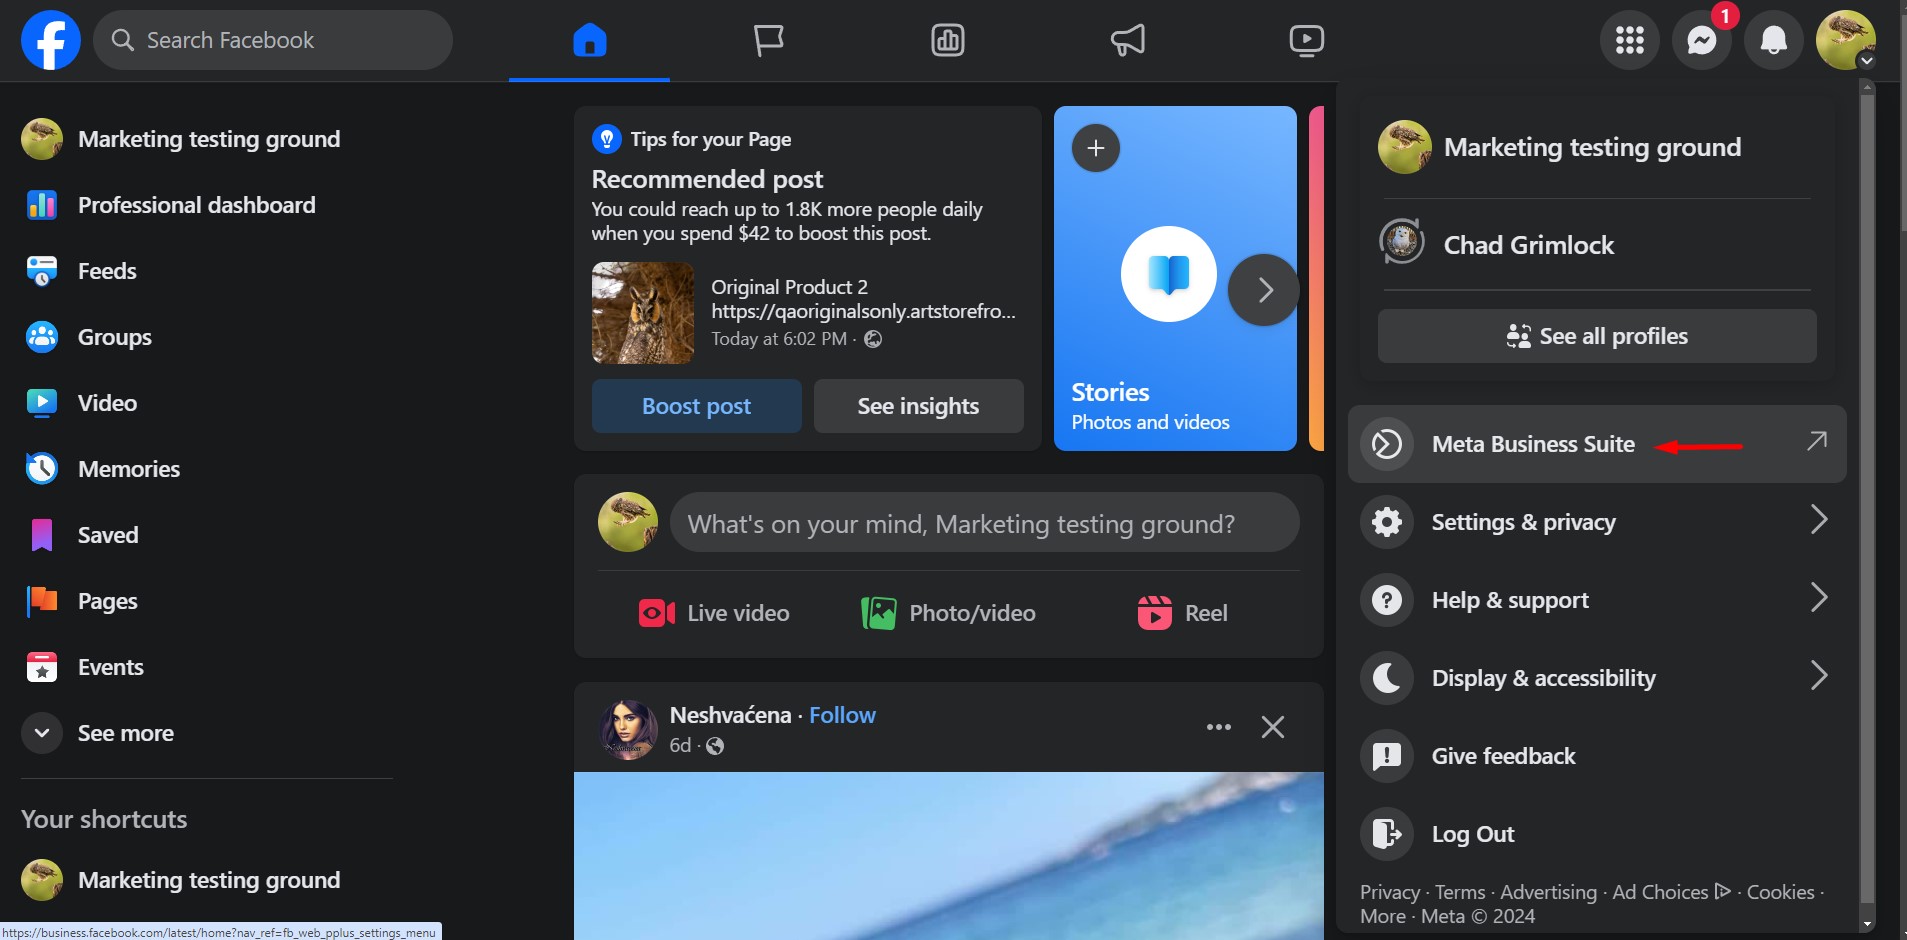The image size is (1907, 940).
Task: Click into the Search Facebook field
Action: (273, 40)
